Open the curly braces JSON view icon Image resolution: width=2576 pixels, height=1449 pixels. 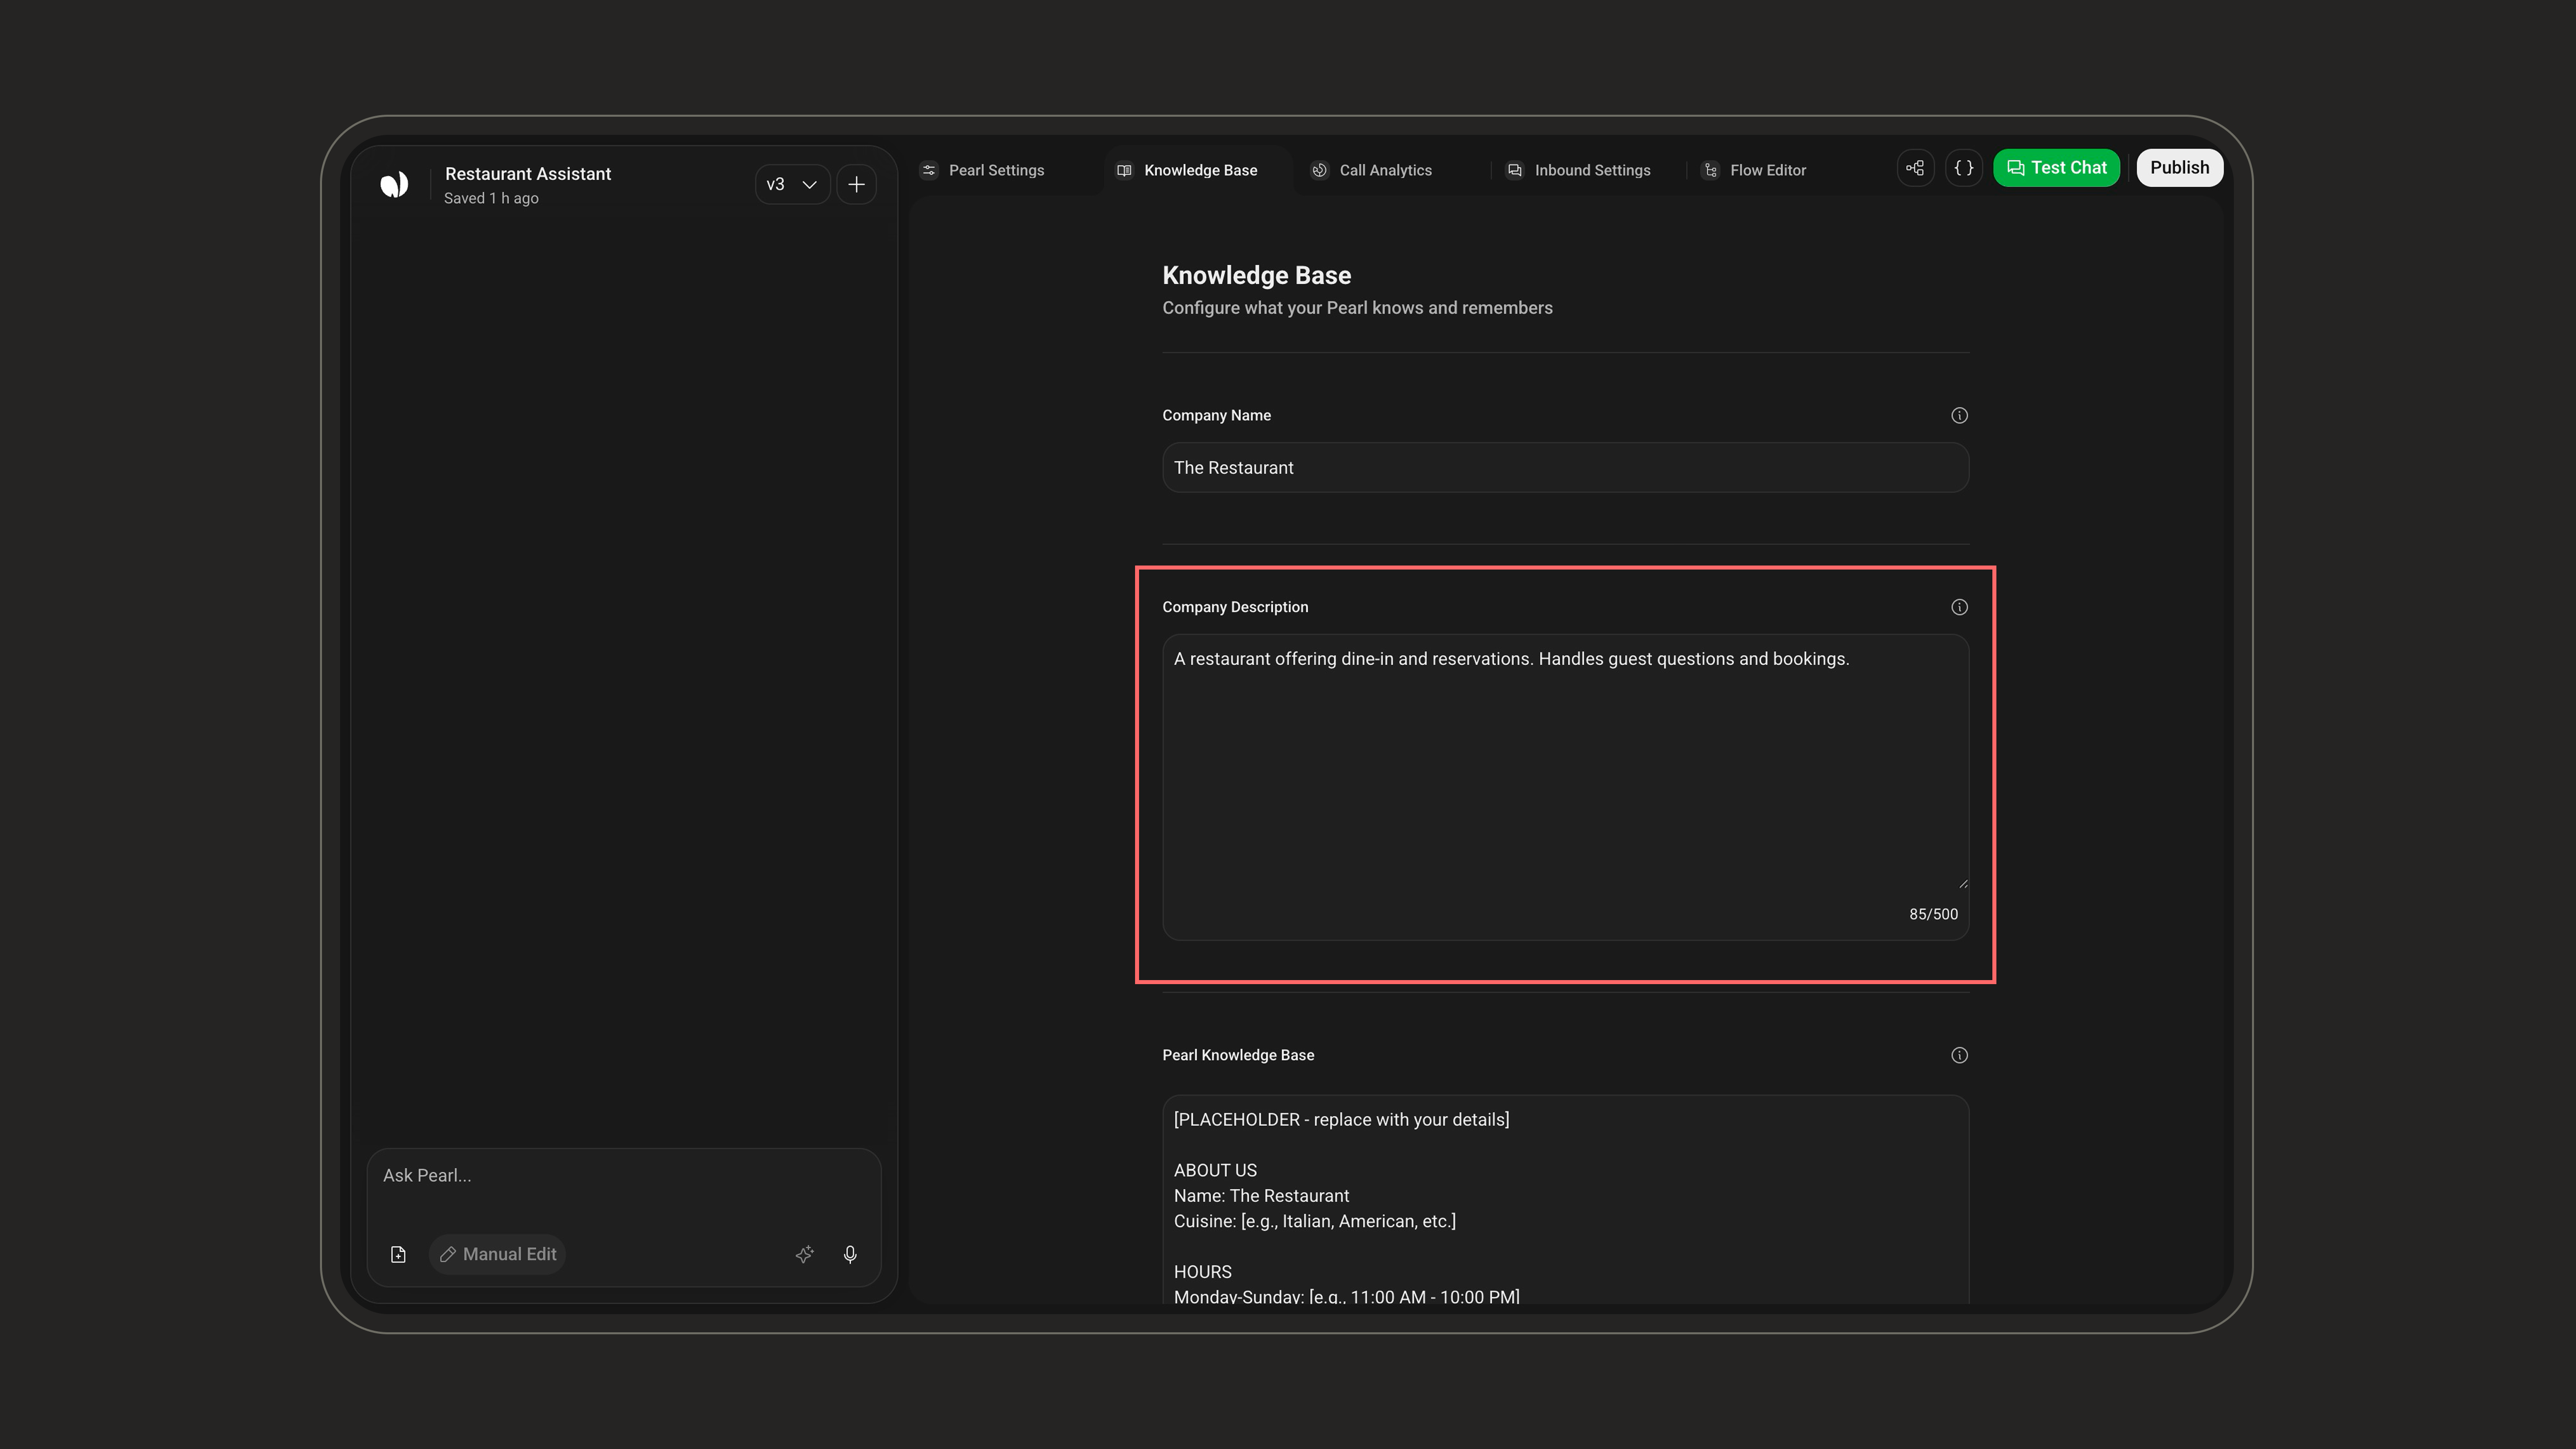click(1964, 168)
